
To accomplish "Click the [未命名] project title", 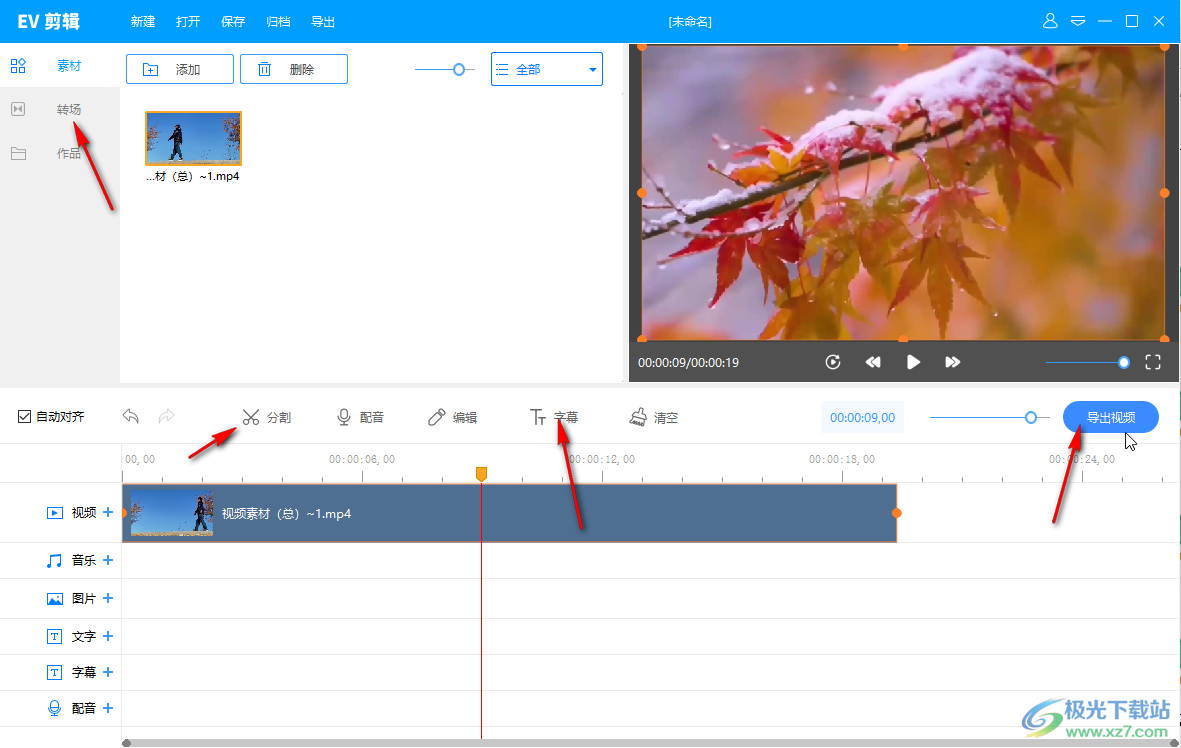I will [x=690, y=22].
